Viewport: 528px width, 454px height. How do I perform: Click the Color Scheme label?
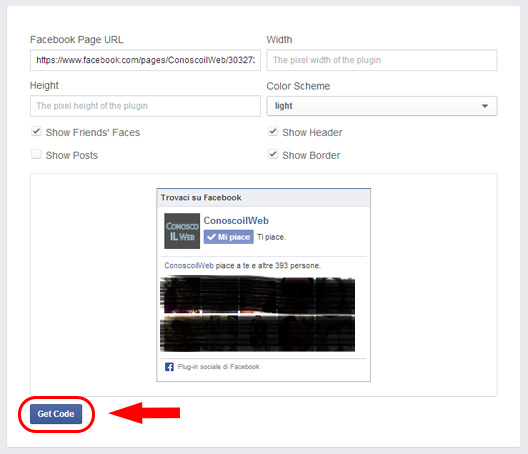298,86
